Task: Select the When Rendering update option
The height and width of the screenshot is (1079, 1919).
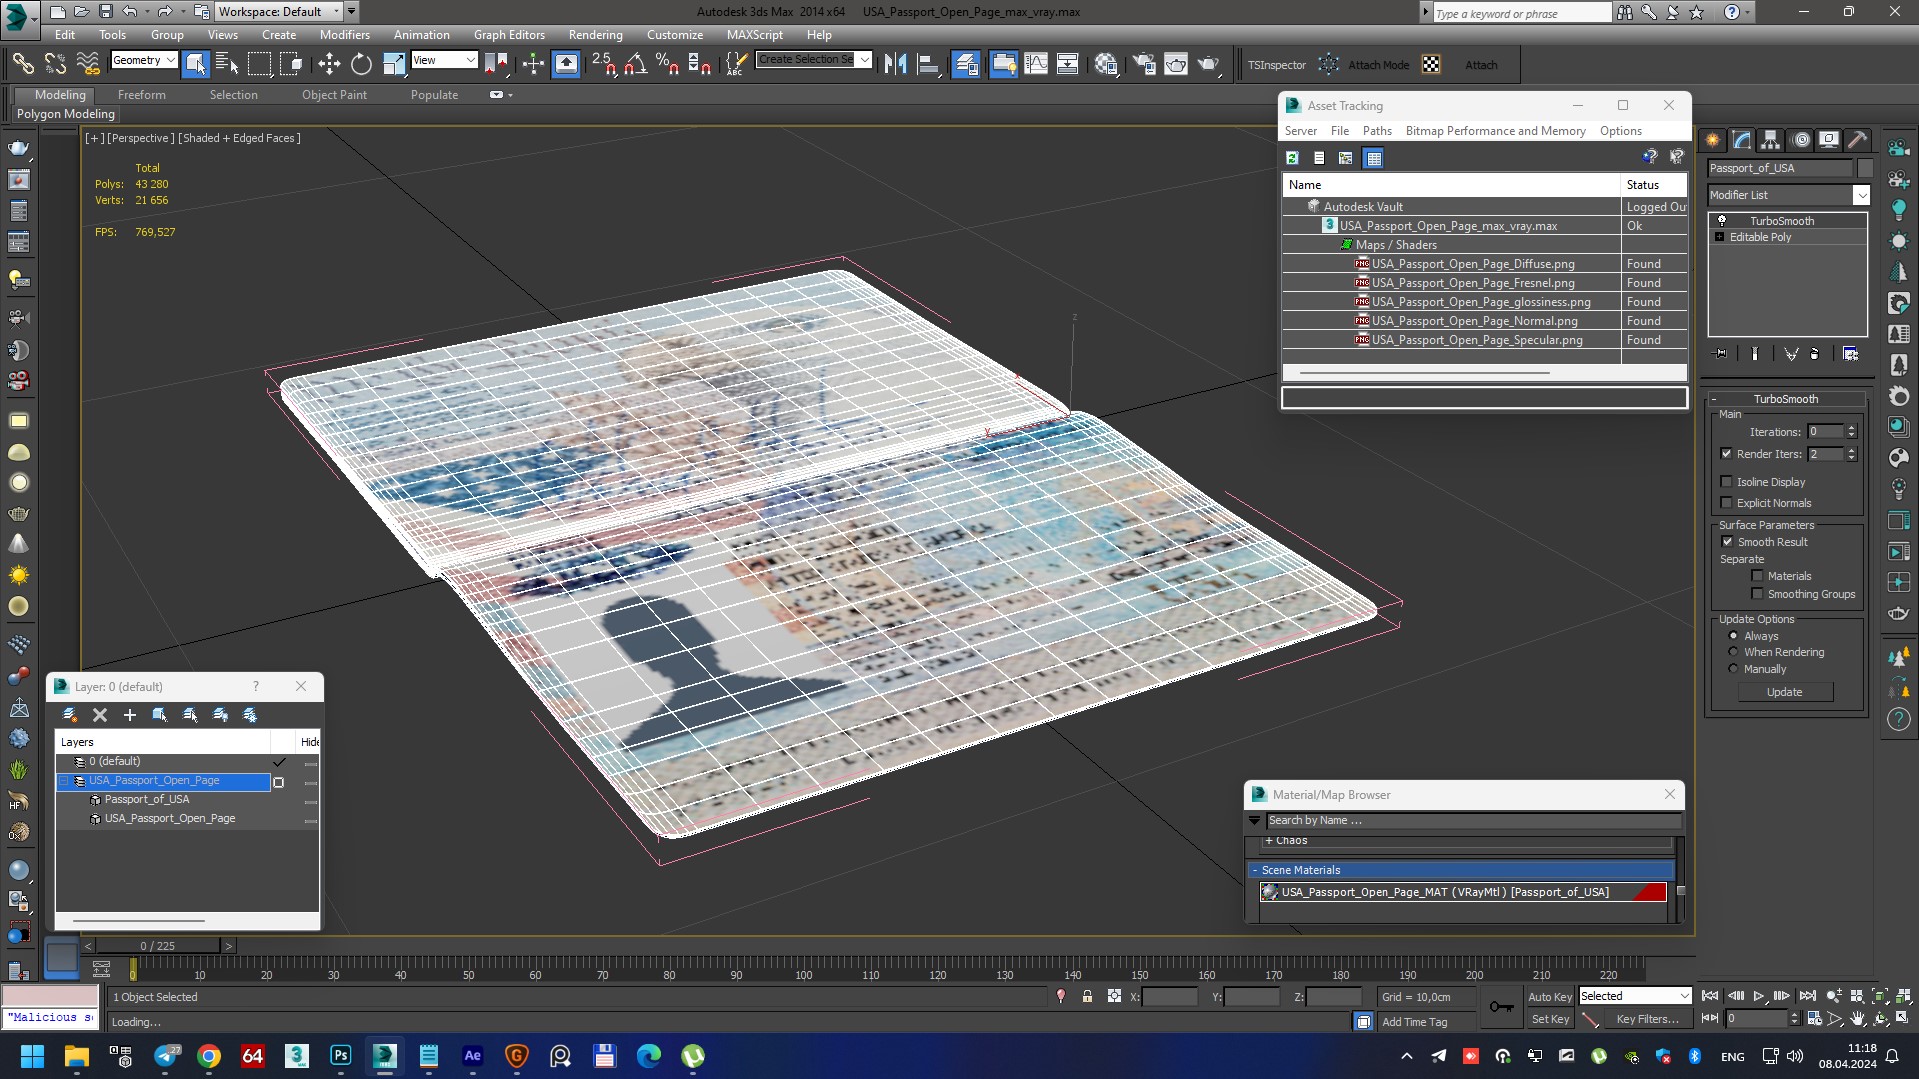Action: [x=1733, y=652]
